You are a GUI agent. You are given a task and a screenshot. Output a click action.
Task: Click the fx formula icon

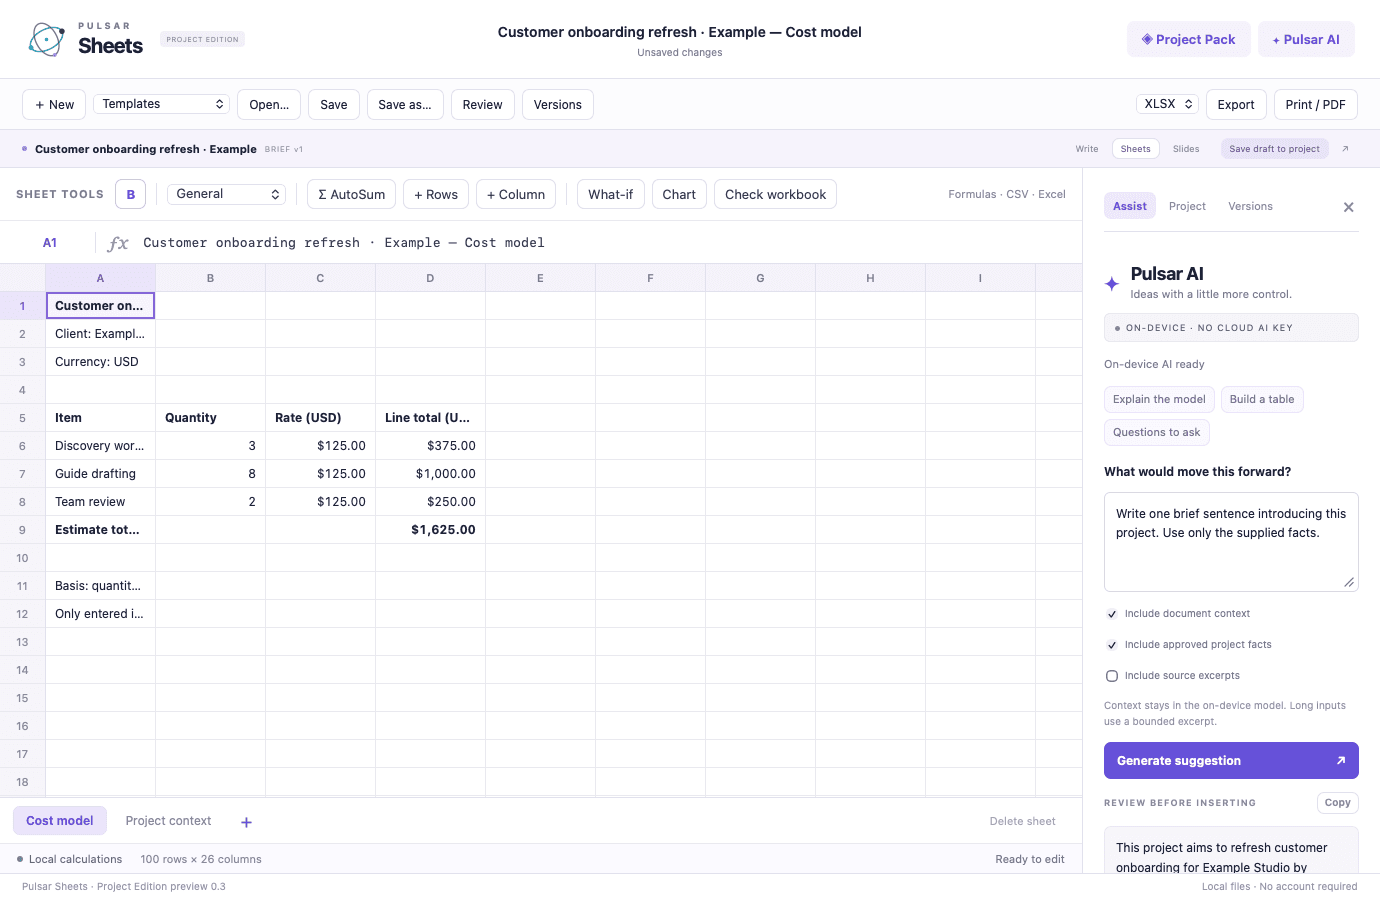118,243
